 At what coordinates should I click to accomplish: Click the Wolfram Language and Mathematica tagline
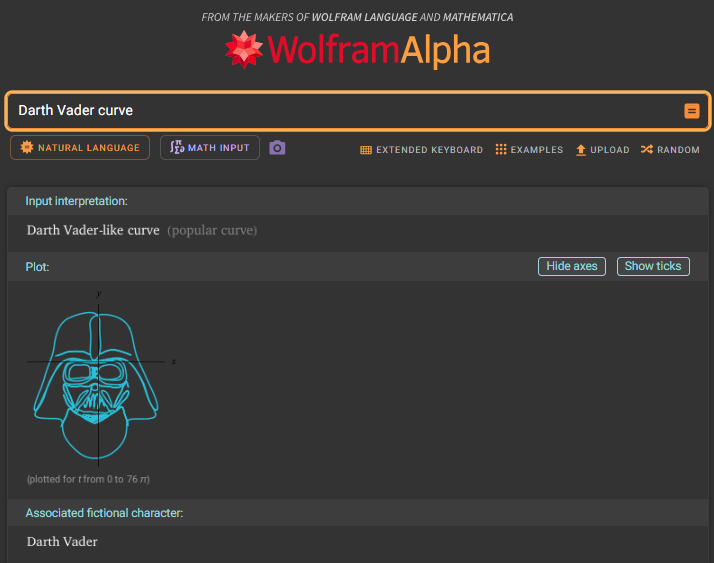coord(357,17)
